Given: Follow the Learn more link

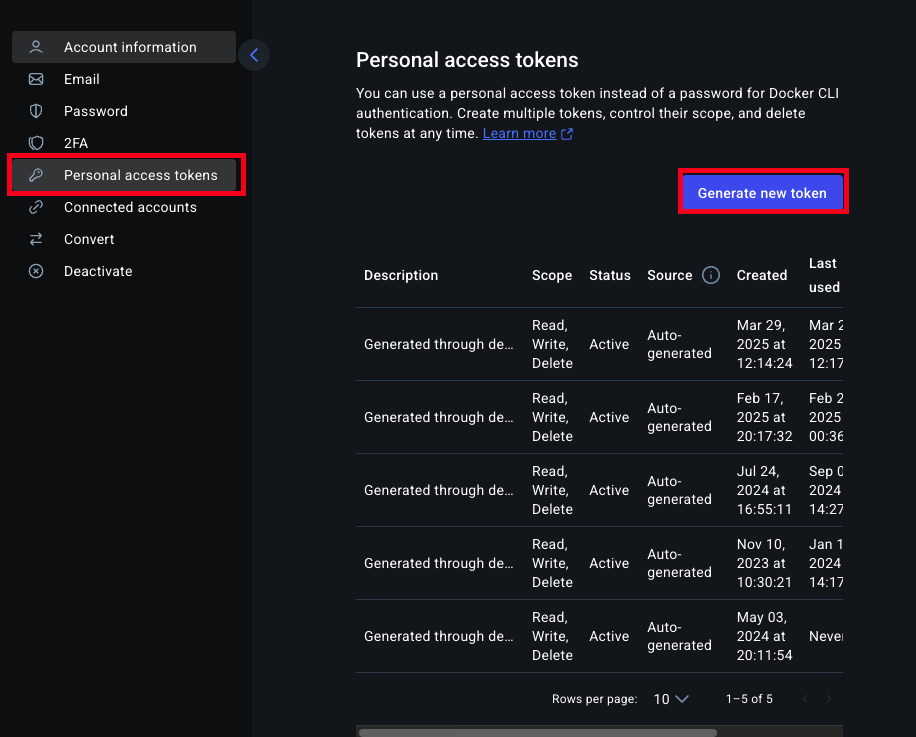Looking at the screenshot, I should (x=519, y=133).
